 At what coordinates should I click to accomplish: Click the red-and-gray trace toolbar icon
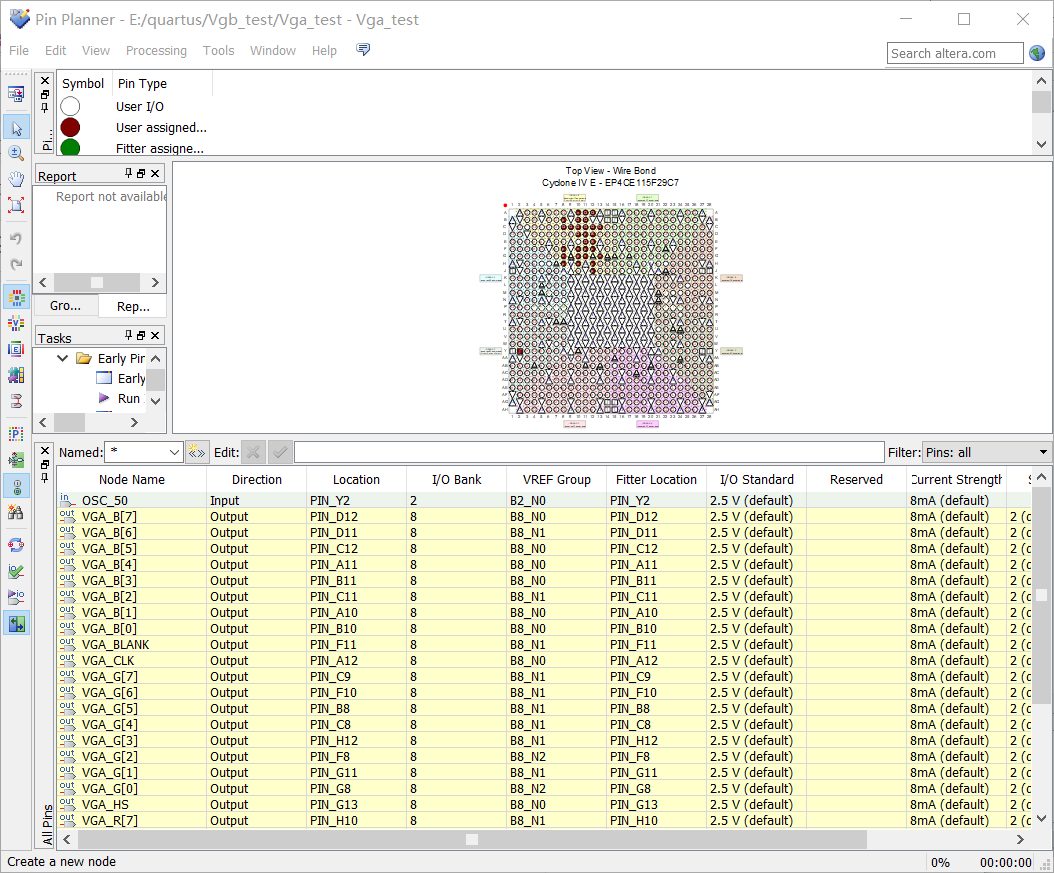[x=16, y=401]
